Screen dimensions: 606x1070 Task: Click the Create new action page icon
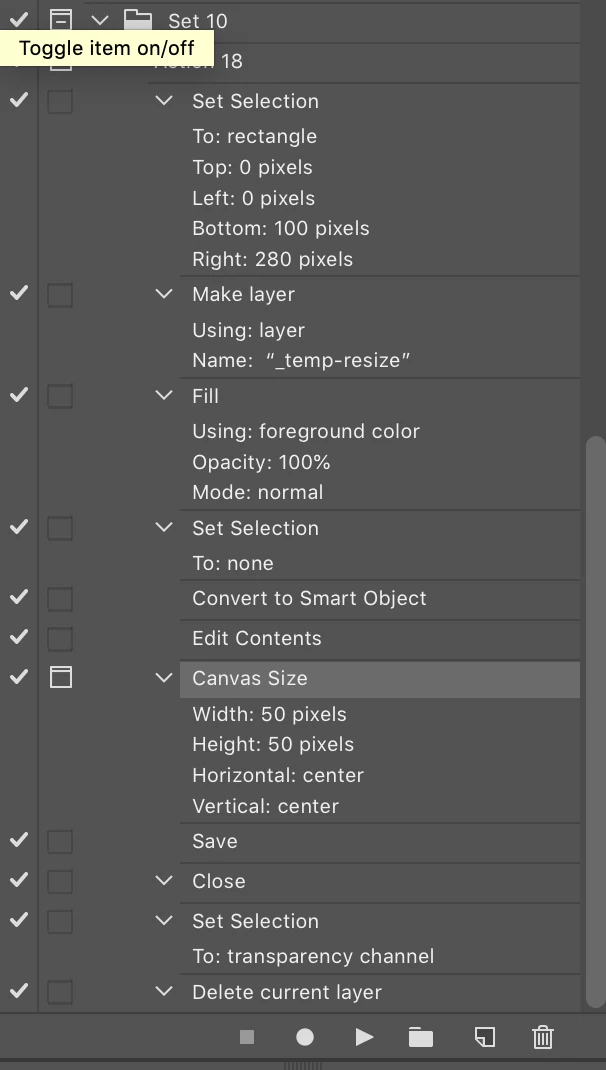485,1037
